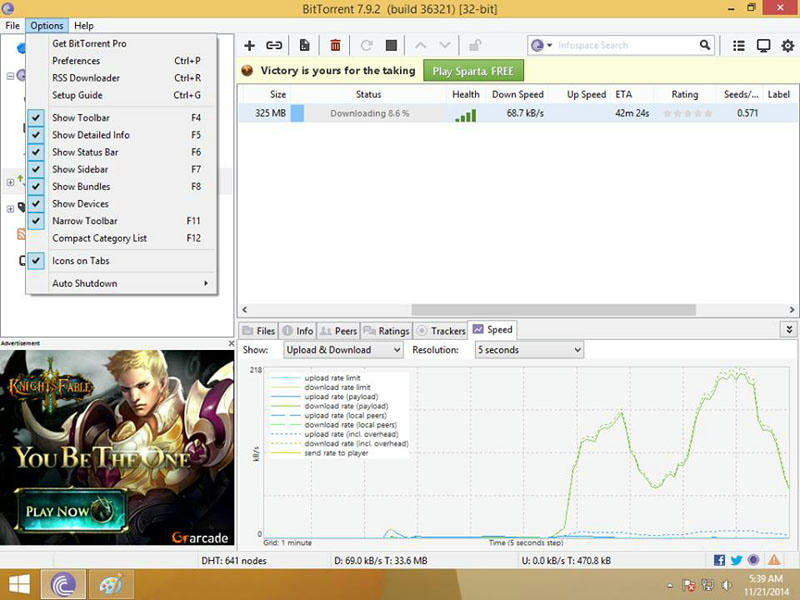Click the search magnifying glass icon

pyautogui.click(x=705, y=45)
